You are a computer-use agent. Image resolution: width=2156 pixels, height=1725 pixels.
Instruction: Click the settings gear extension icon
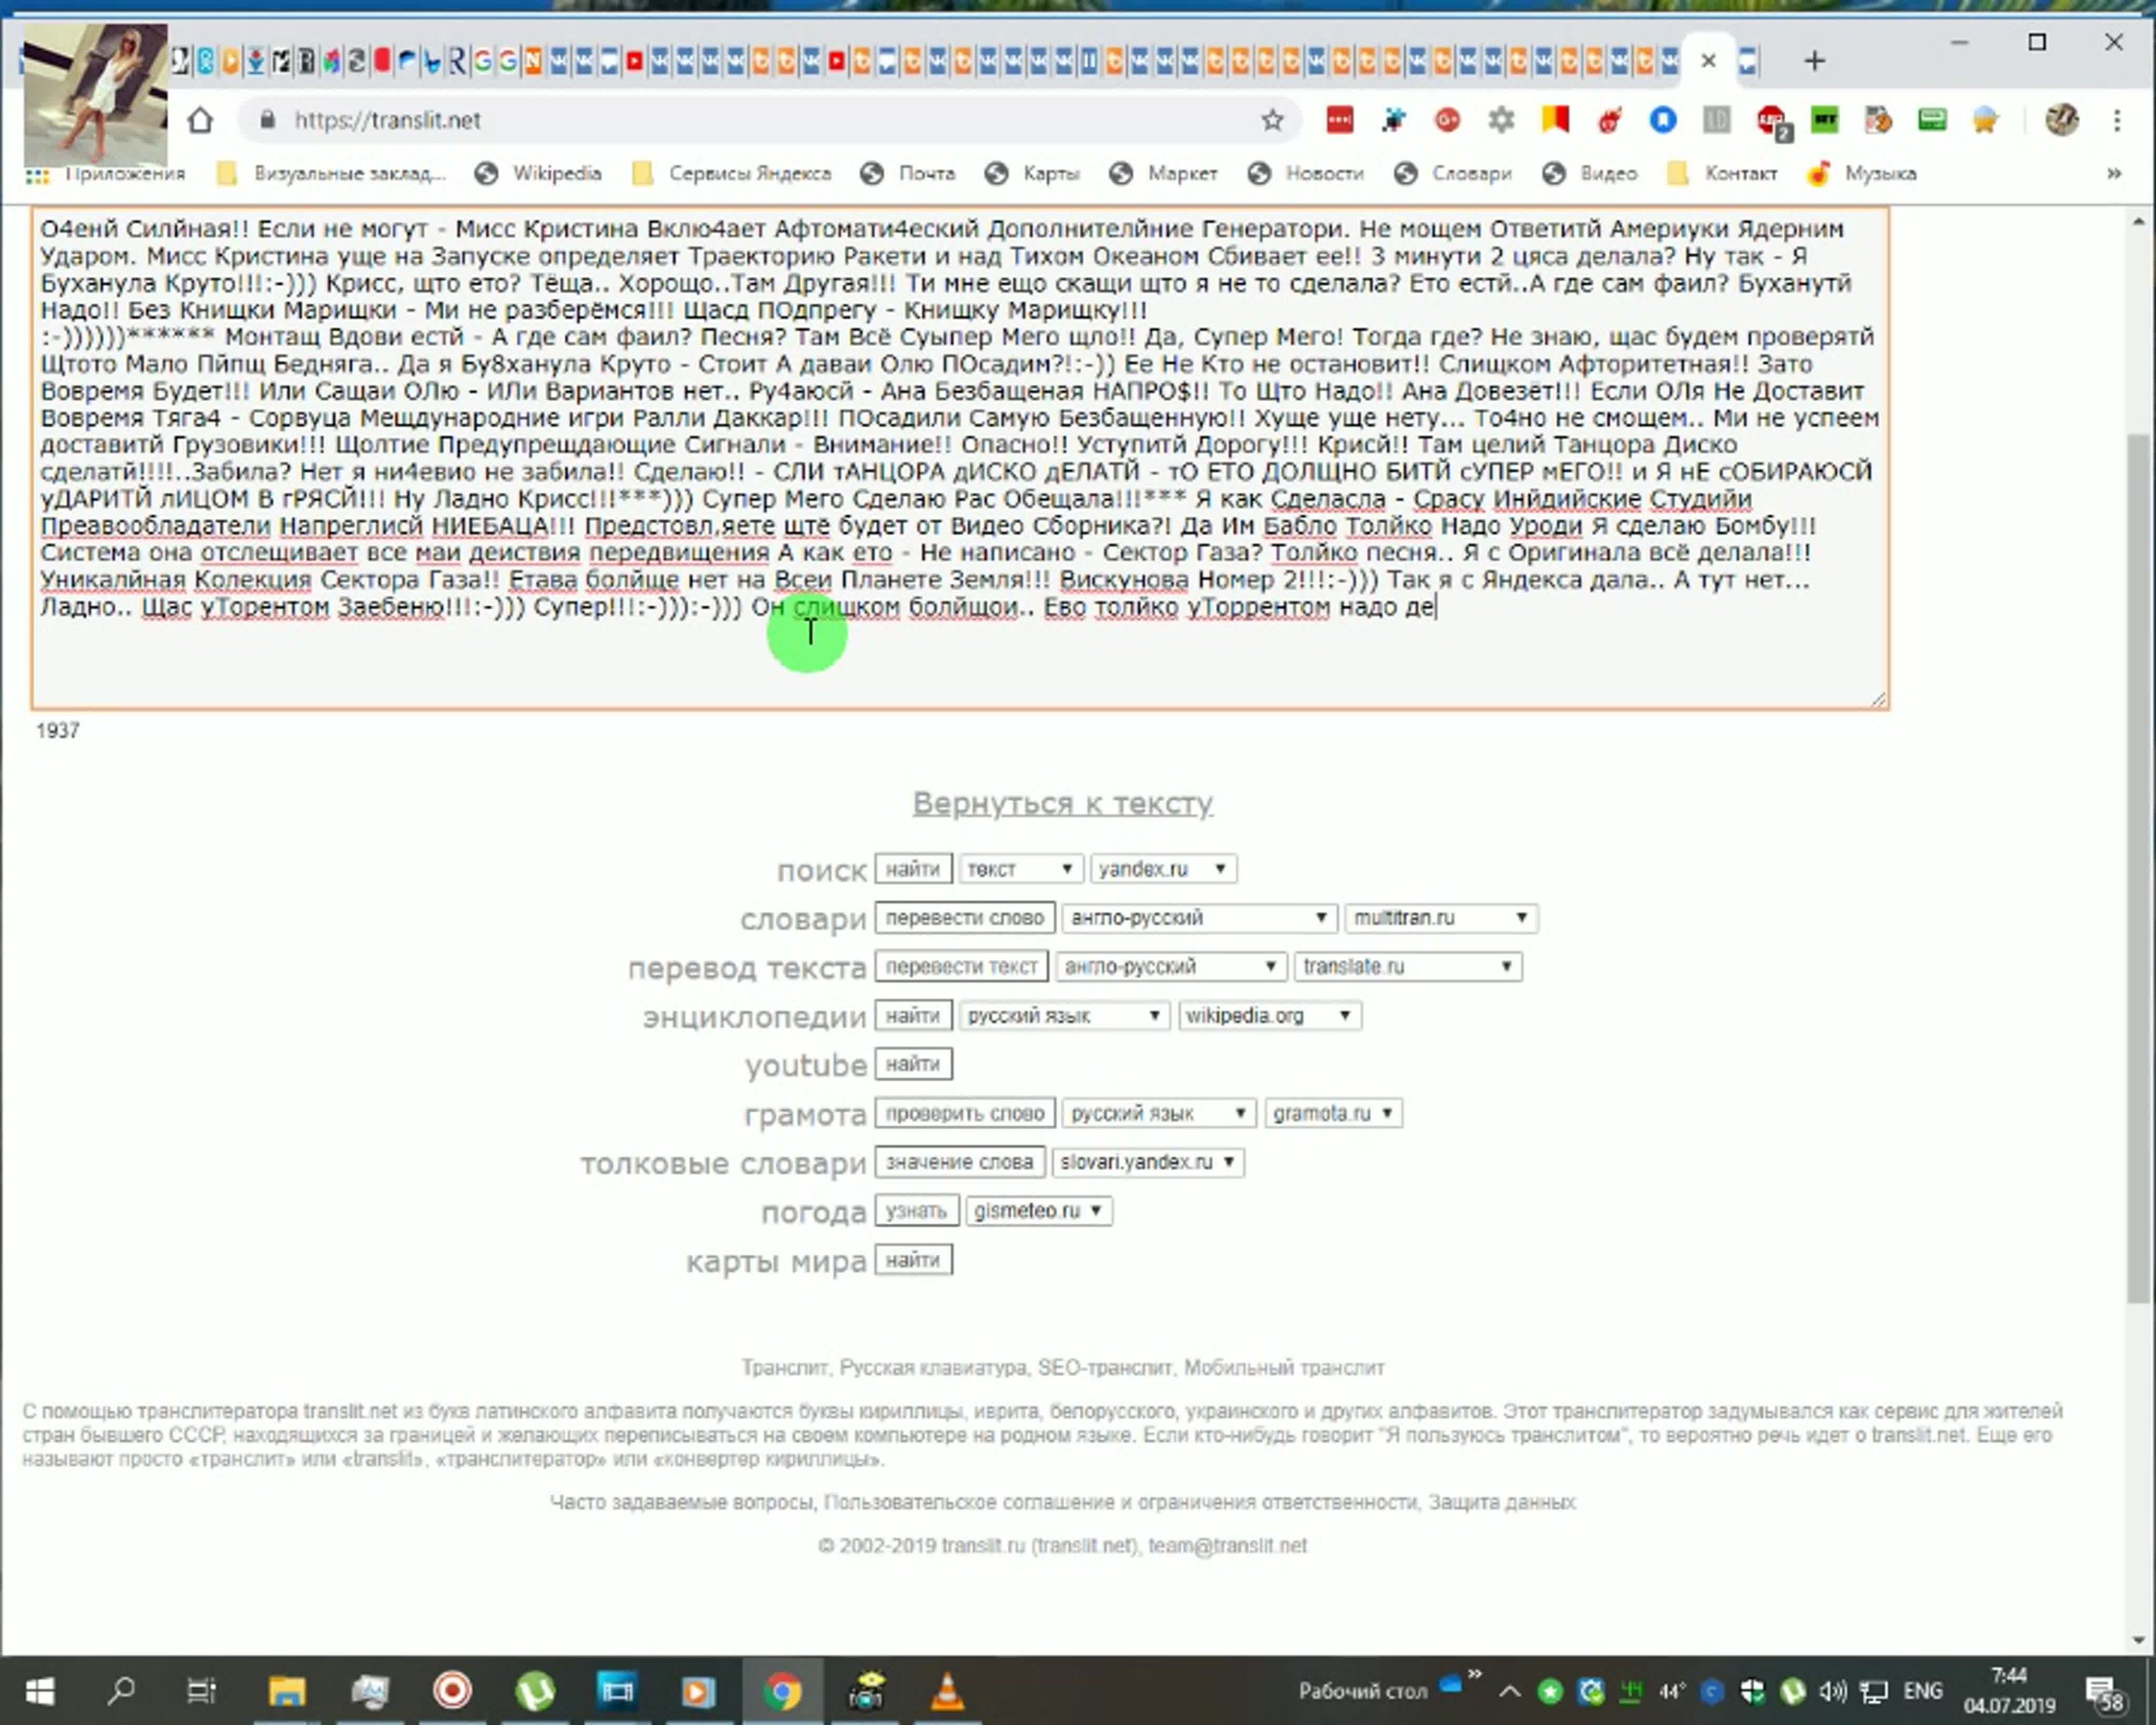(1501, 121)
